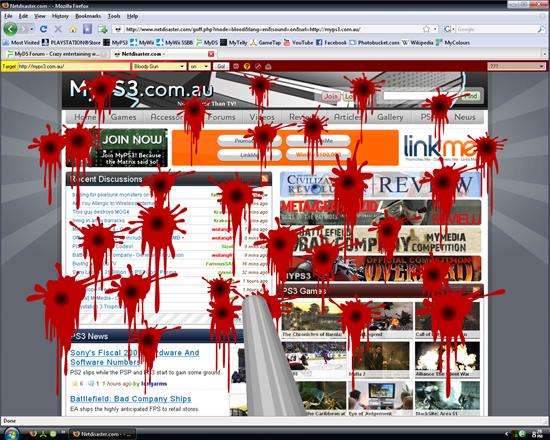Open the PLAYSTATION Store bookmark
This screenshot has width=550, height=440.
pyautogui.click(x=71, y=42)
